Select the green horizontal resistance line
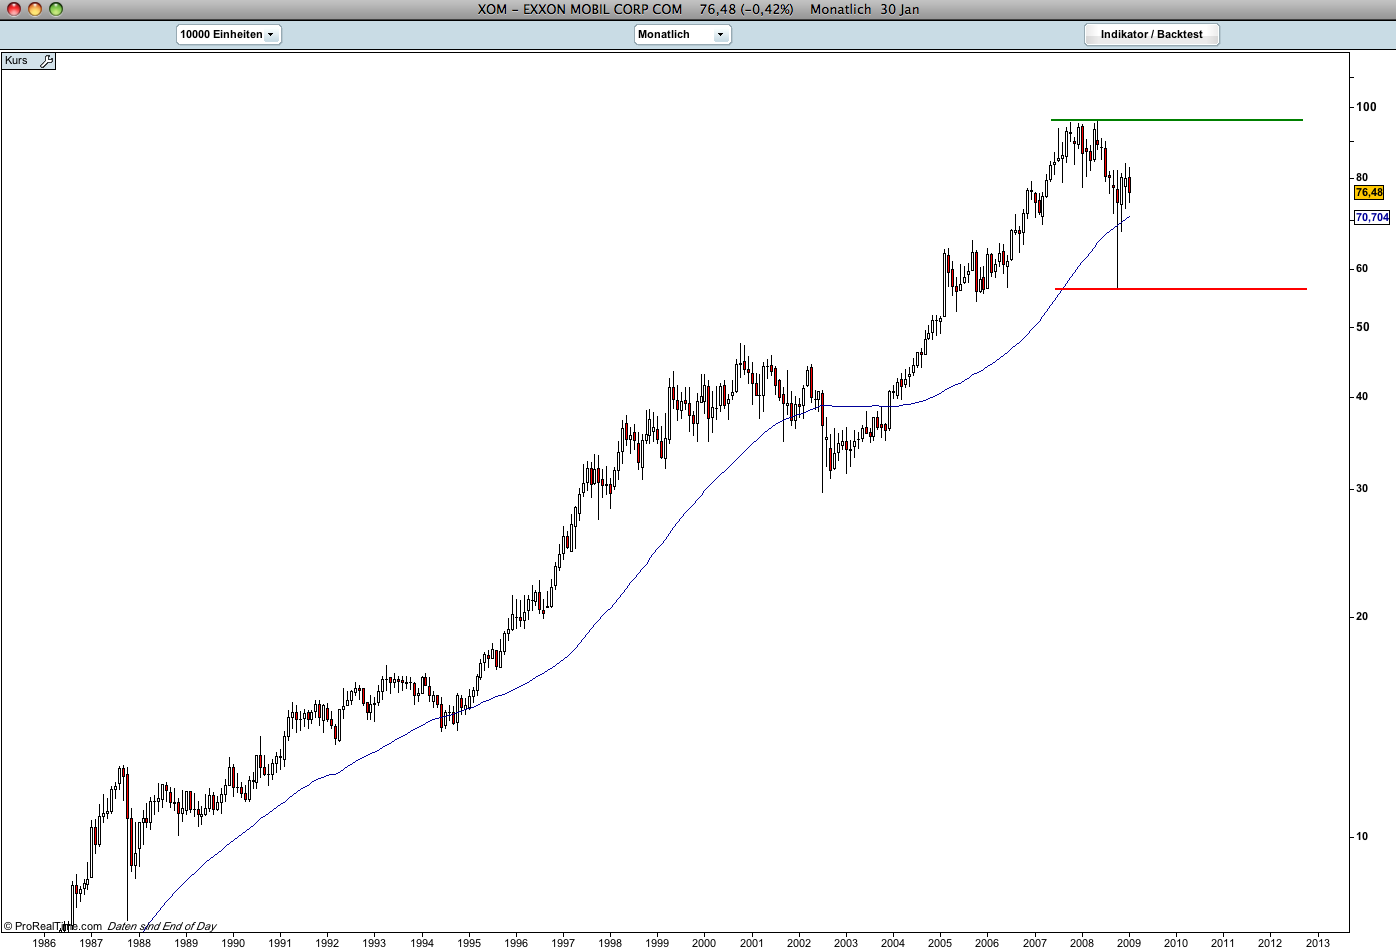 point(1177,120)
